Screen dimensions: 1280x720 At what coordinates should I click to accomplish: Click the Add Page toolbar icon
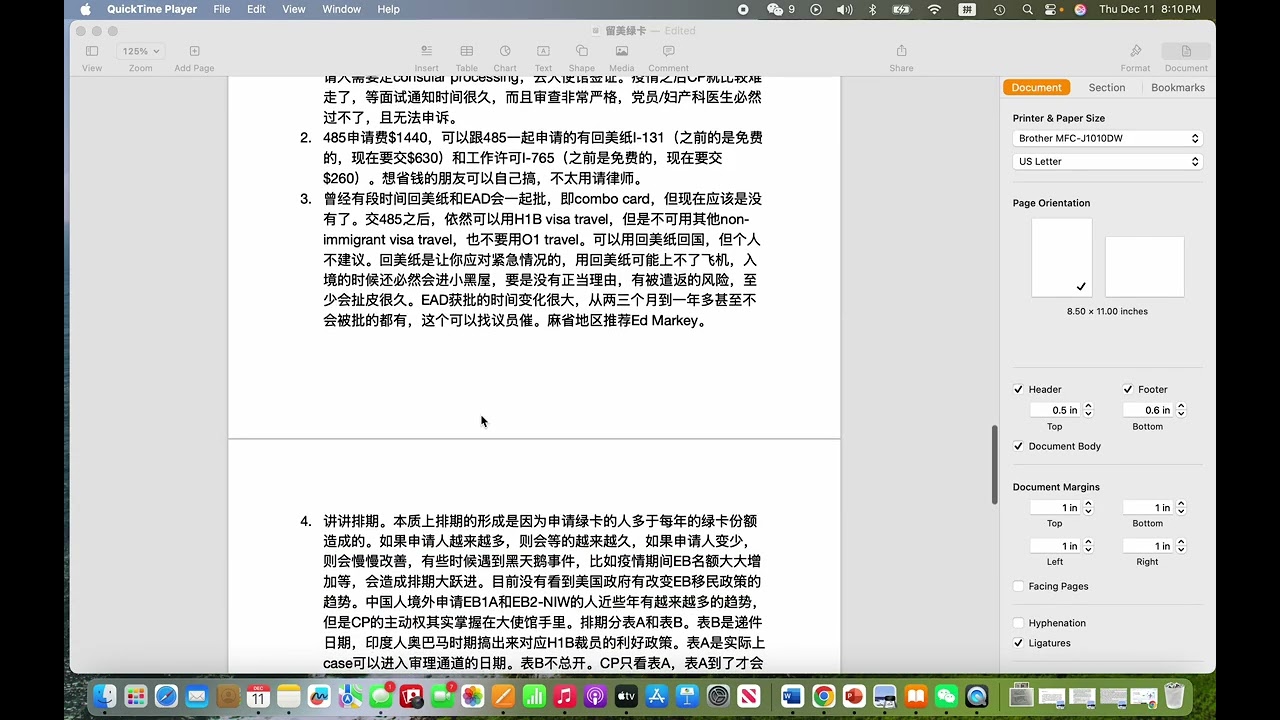pyautogui.click(x=194, y=51)
